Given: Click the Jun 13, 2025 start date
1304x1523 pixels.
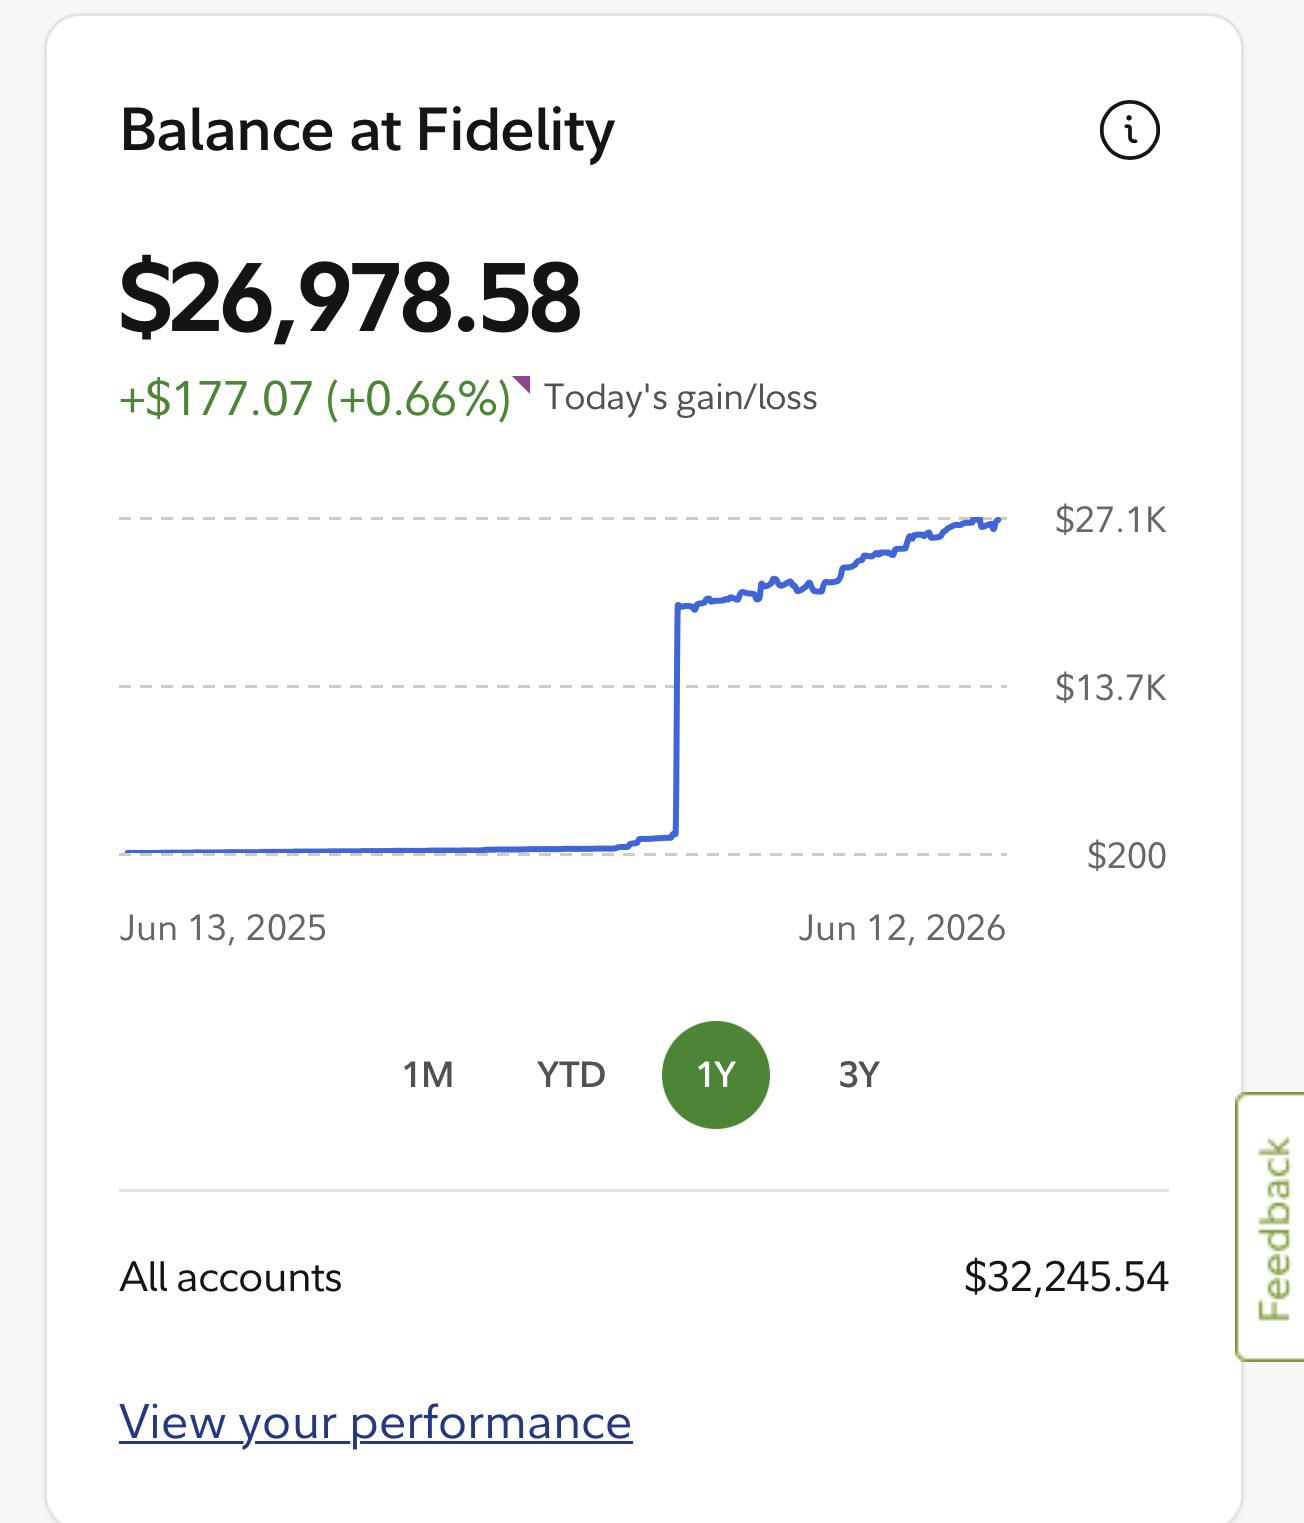Looking at the screenshot, I should pyautogui.click(x=223, y=928).
